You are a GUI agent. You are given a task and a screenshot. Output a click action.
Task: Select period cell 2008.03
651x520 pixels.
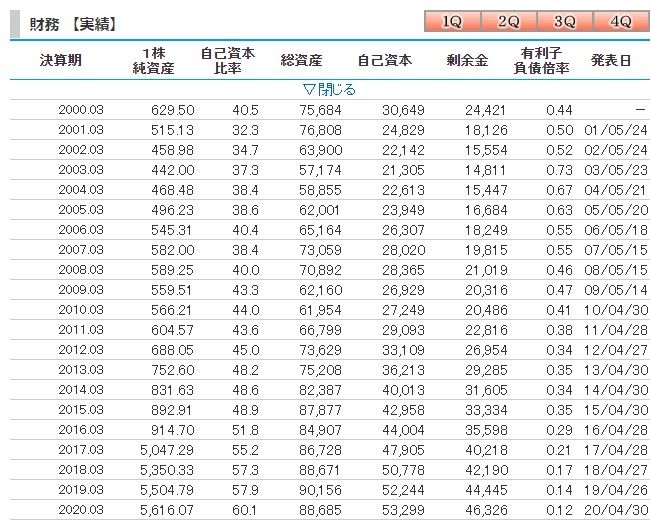(81, 269)
